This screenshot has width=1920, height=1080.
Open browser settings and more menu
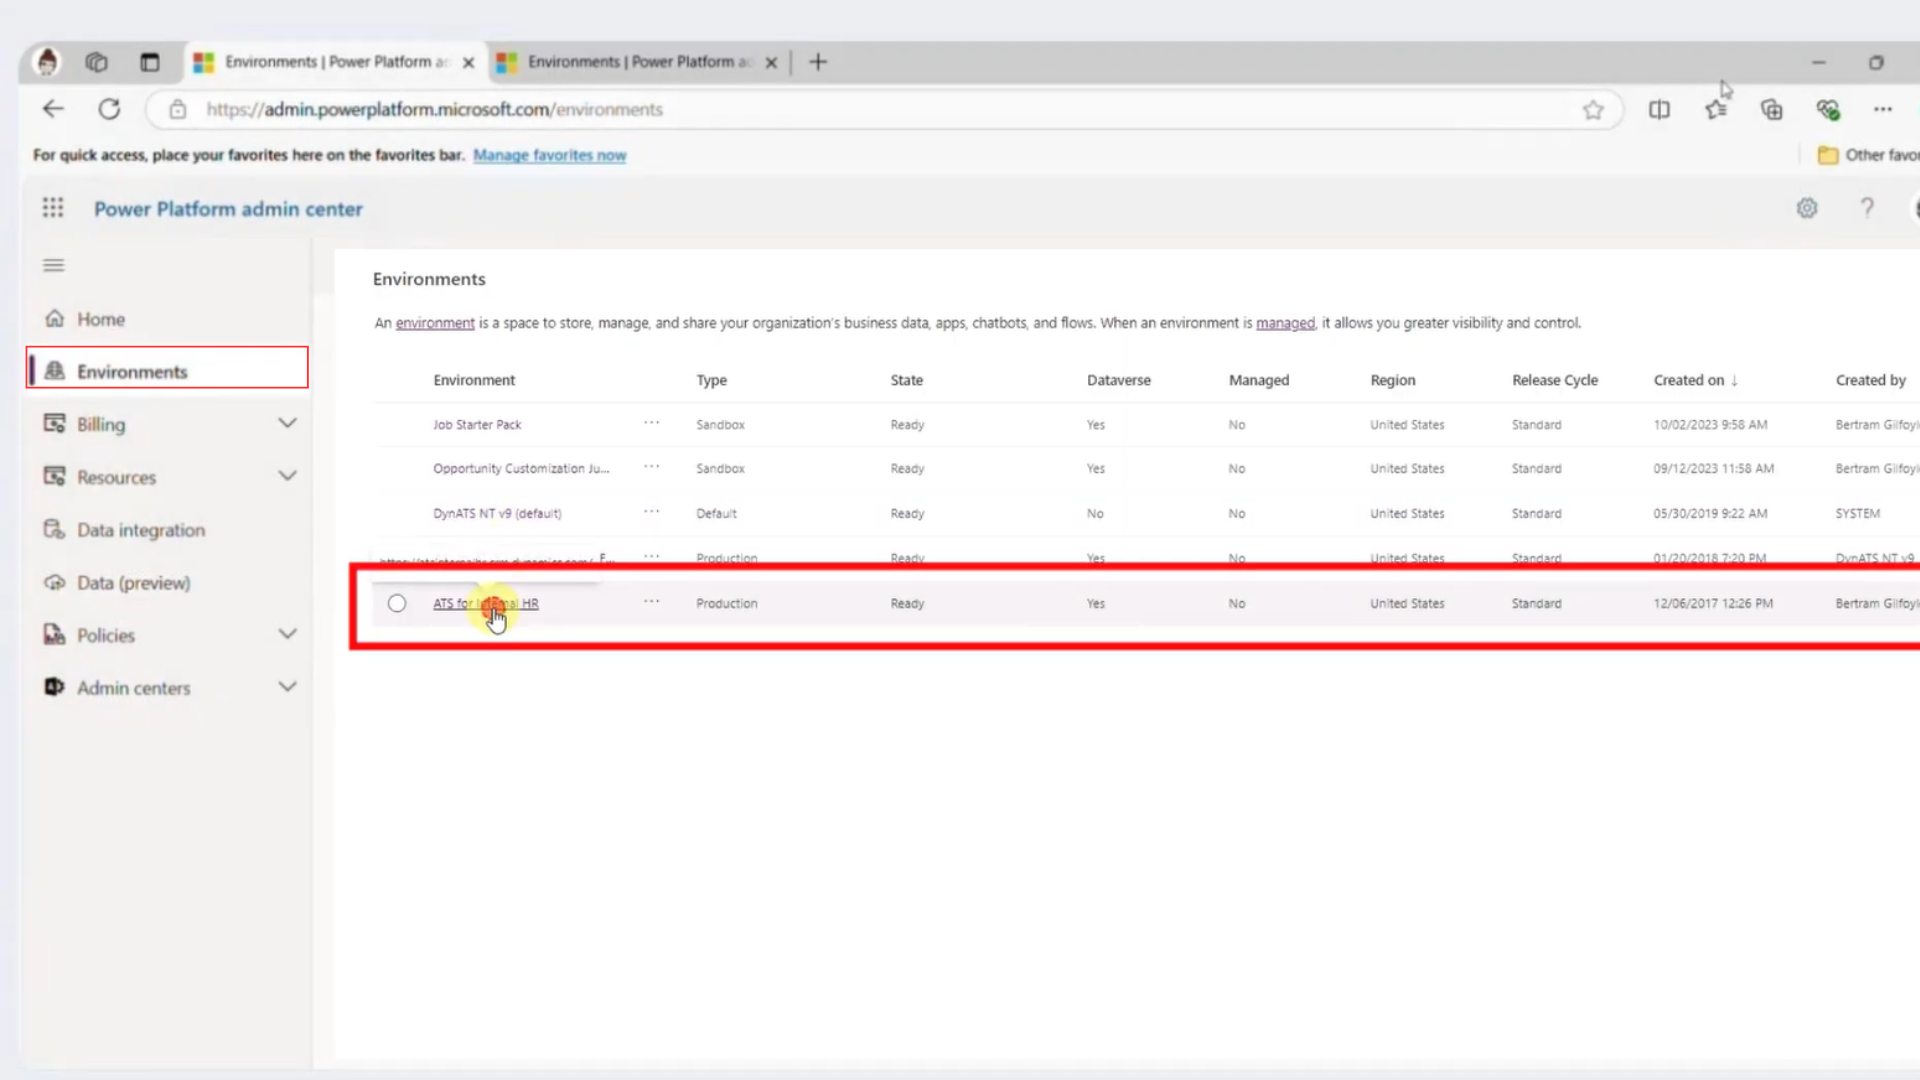[1883, 110]
